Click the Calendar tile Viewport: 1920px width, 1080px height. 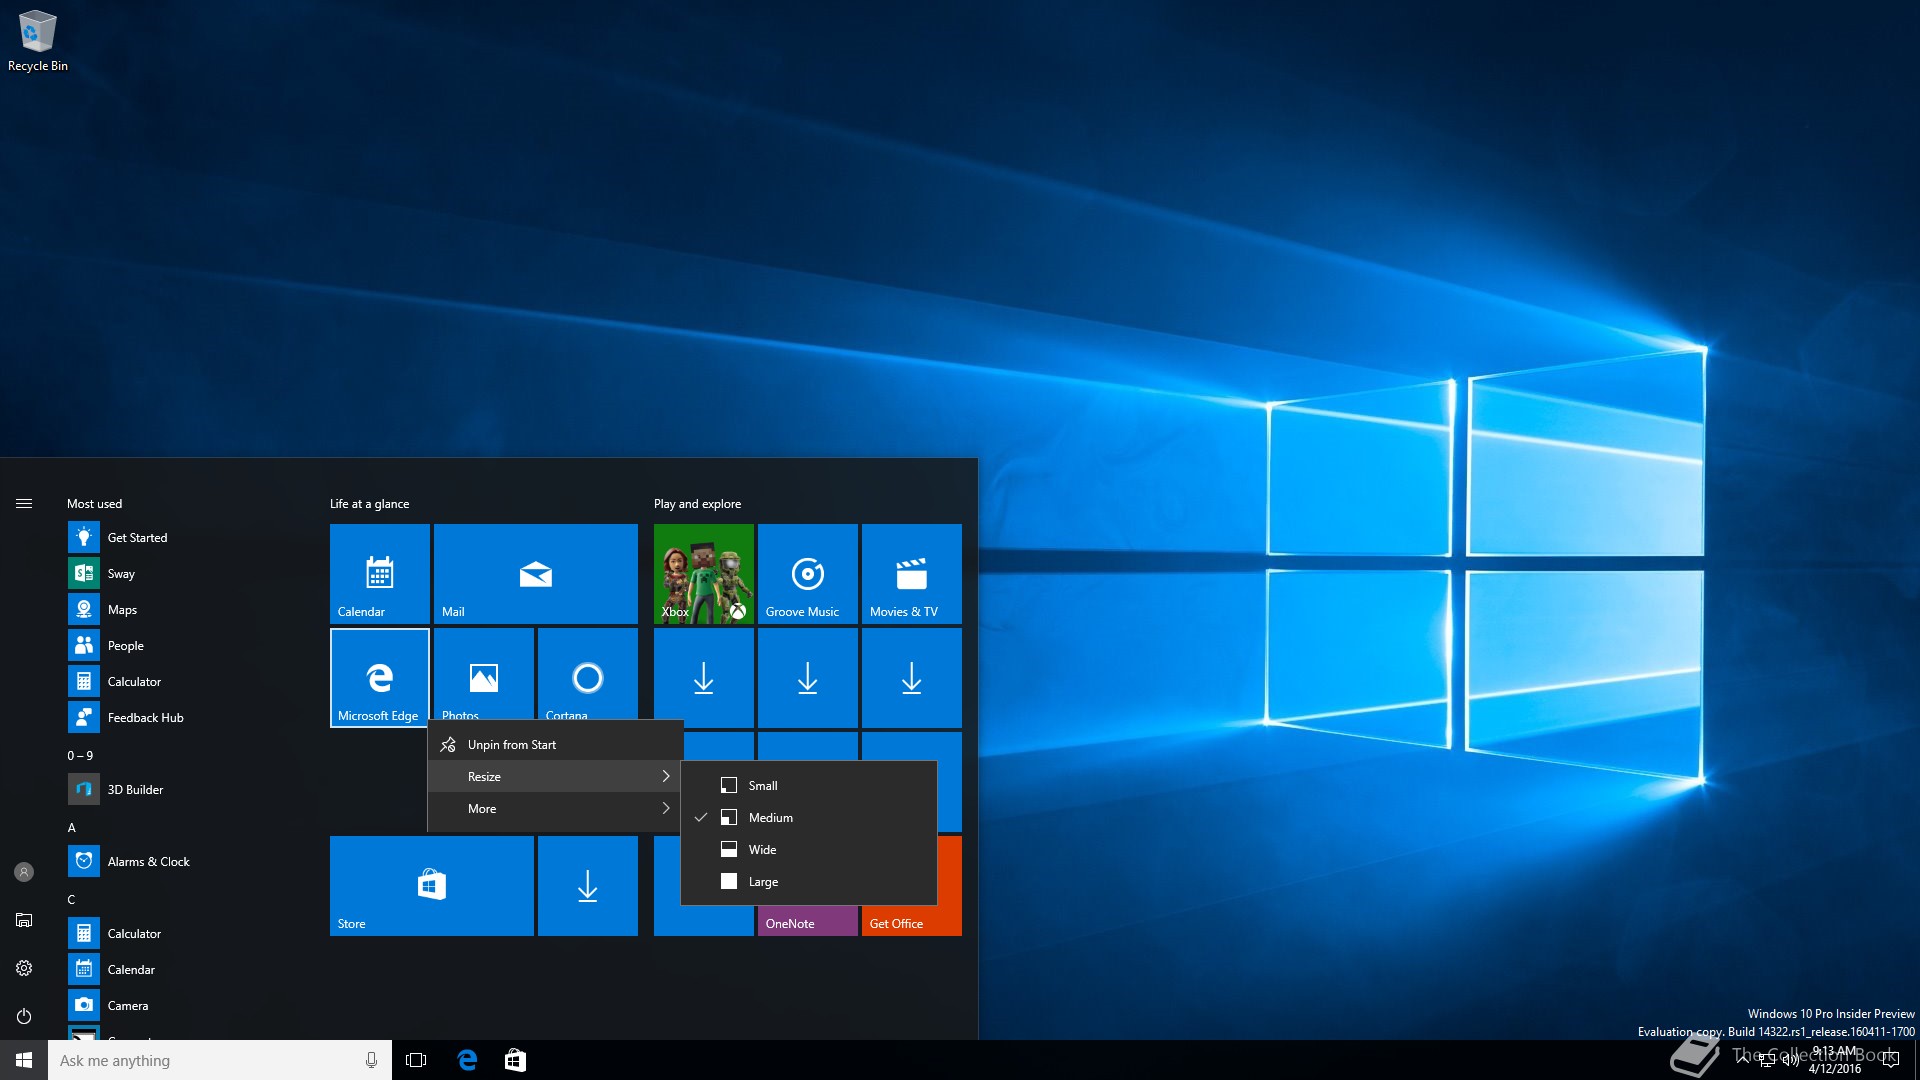click(x=380, y=574)
